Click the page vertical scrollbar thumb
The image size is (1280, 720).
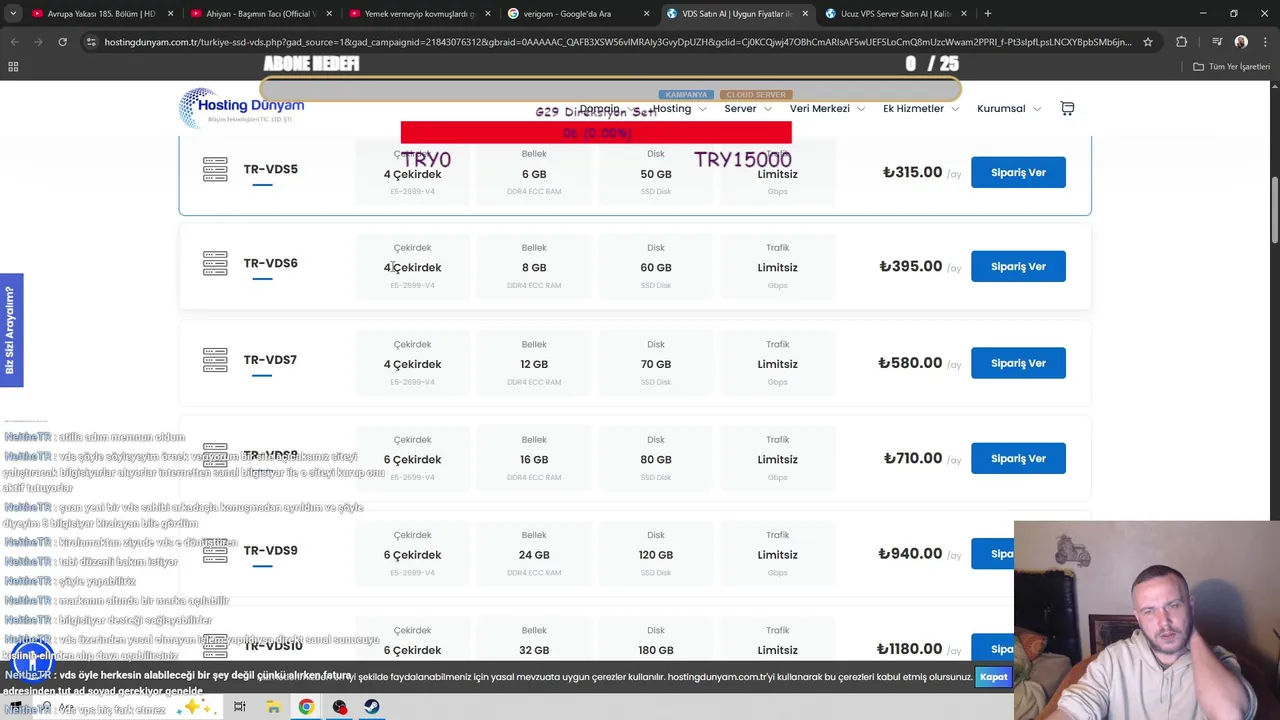point(1274,210)
